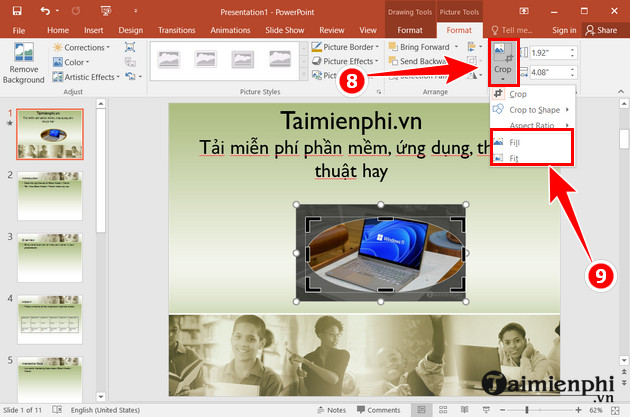The height and width of the screenshot is (417, 630).
Task: Click the zoom slider handle
Action: tap(527, 410)
